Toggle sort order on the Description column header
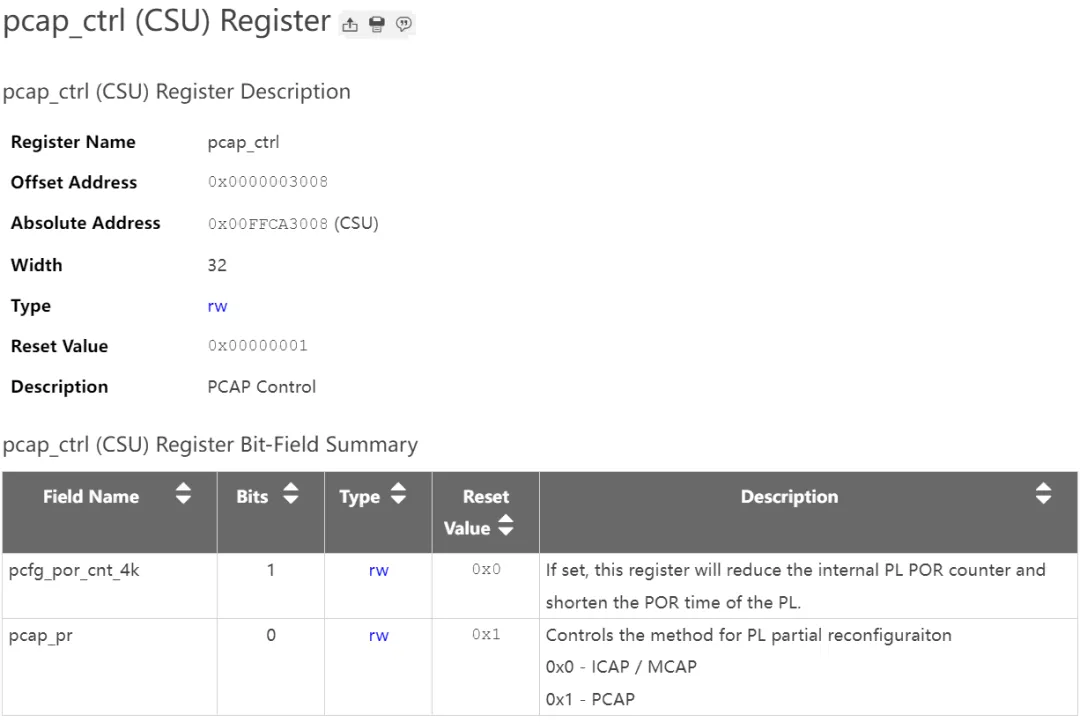 click(1043, 493)
